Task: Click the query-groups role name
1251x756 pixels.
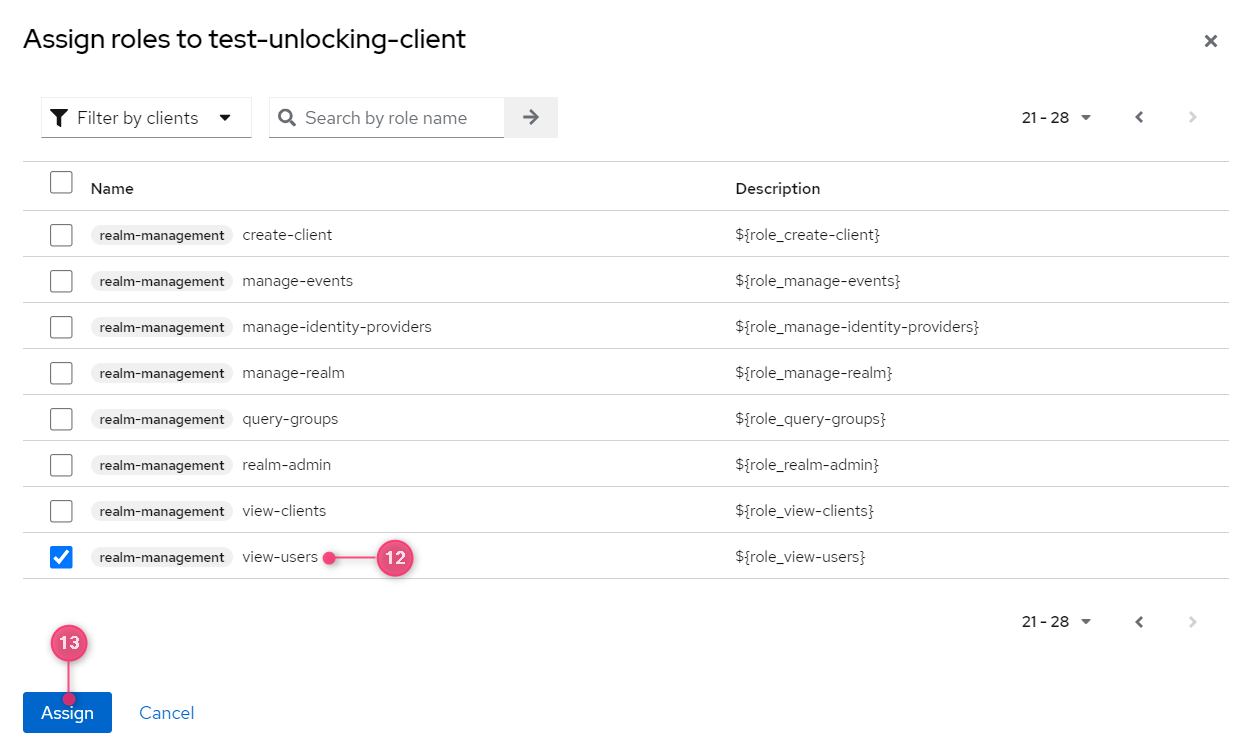Action: coord(290,419)
